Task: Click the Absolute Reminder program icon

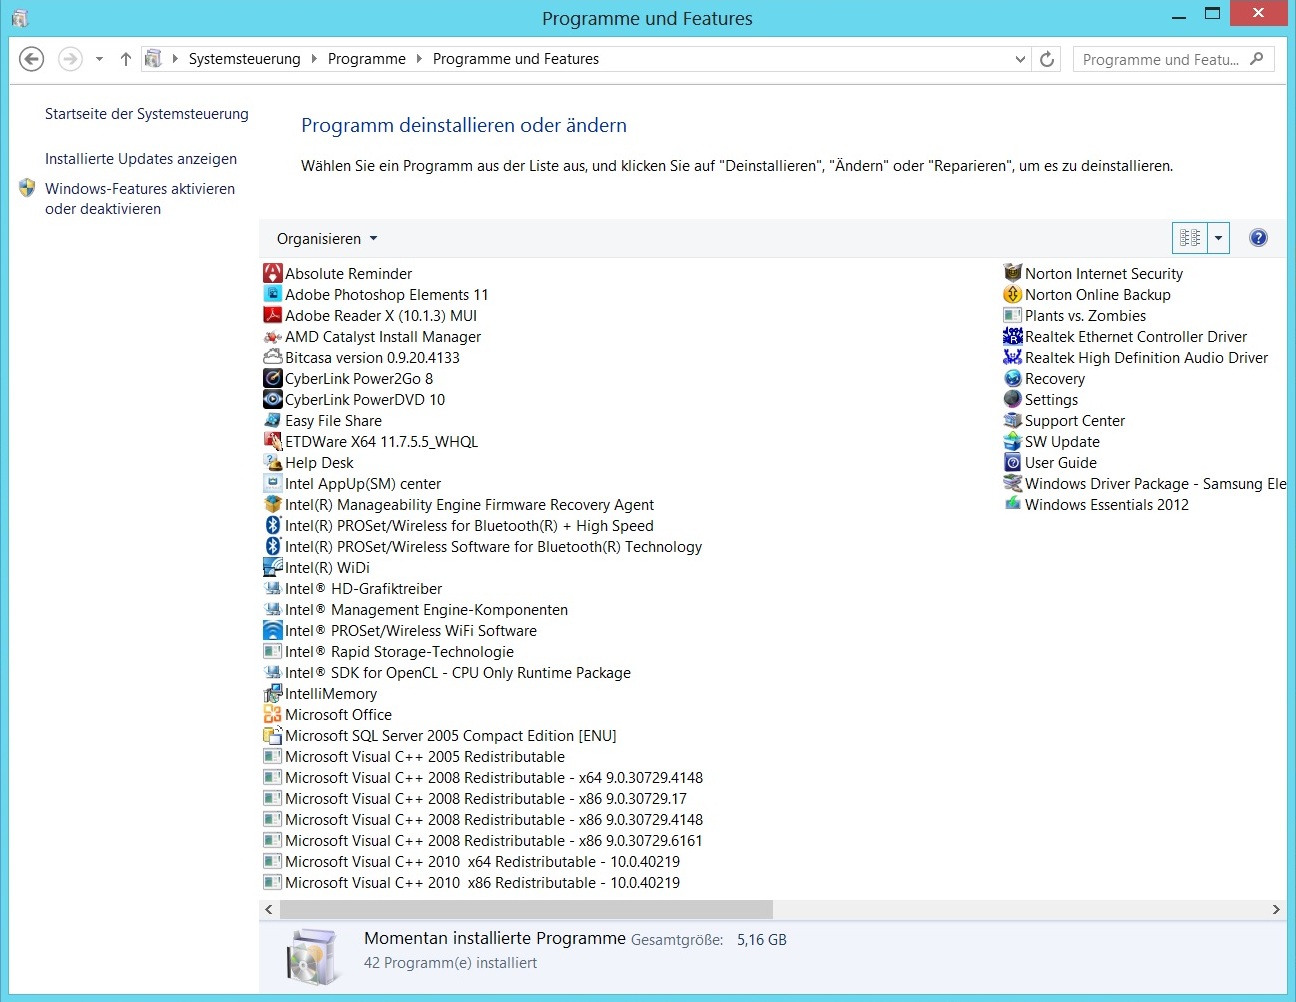Action: pos(273,273)
